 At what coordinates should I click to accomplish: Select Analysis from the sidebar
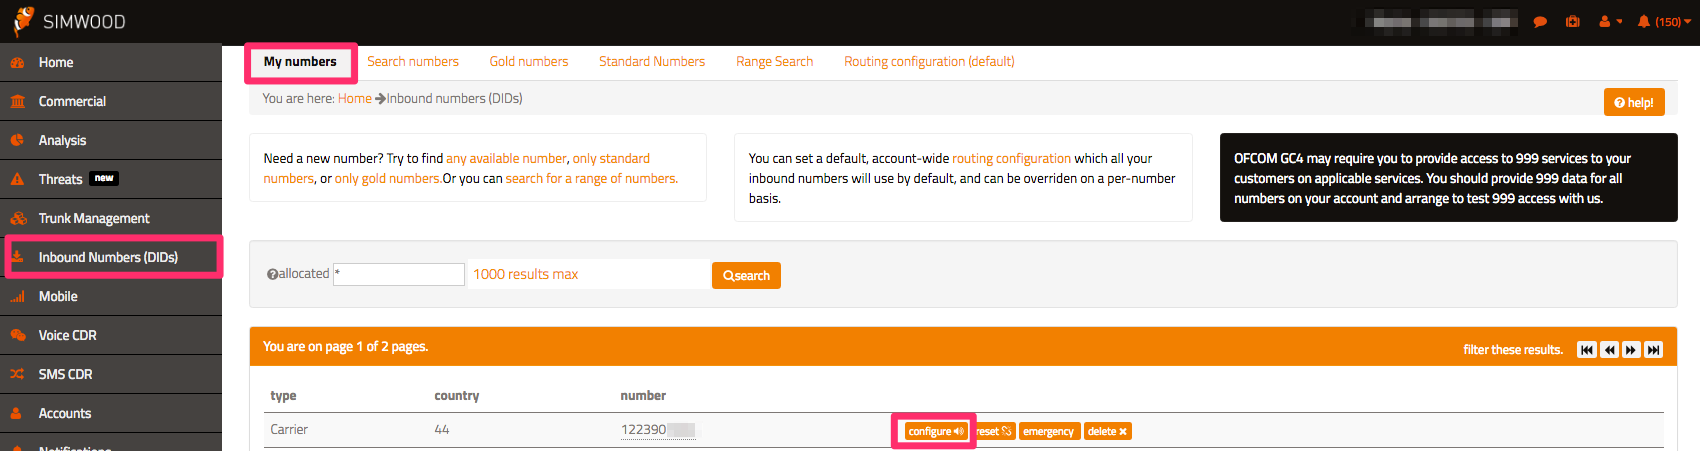(x=111, y=140)
